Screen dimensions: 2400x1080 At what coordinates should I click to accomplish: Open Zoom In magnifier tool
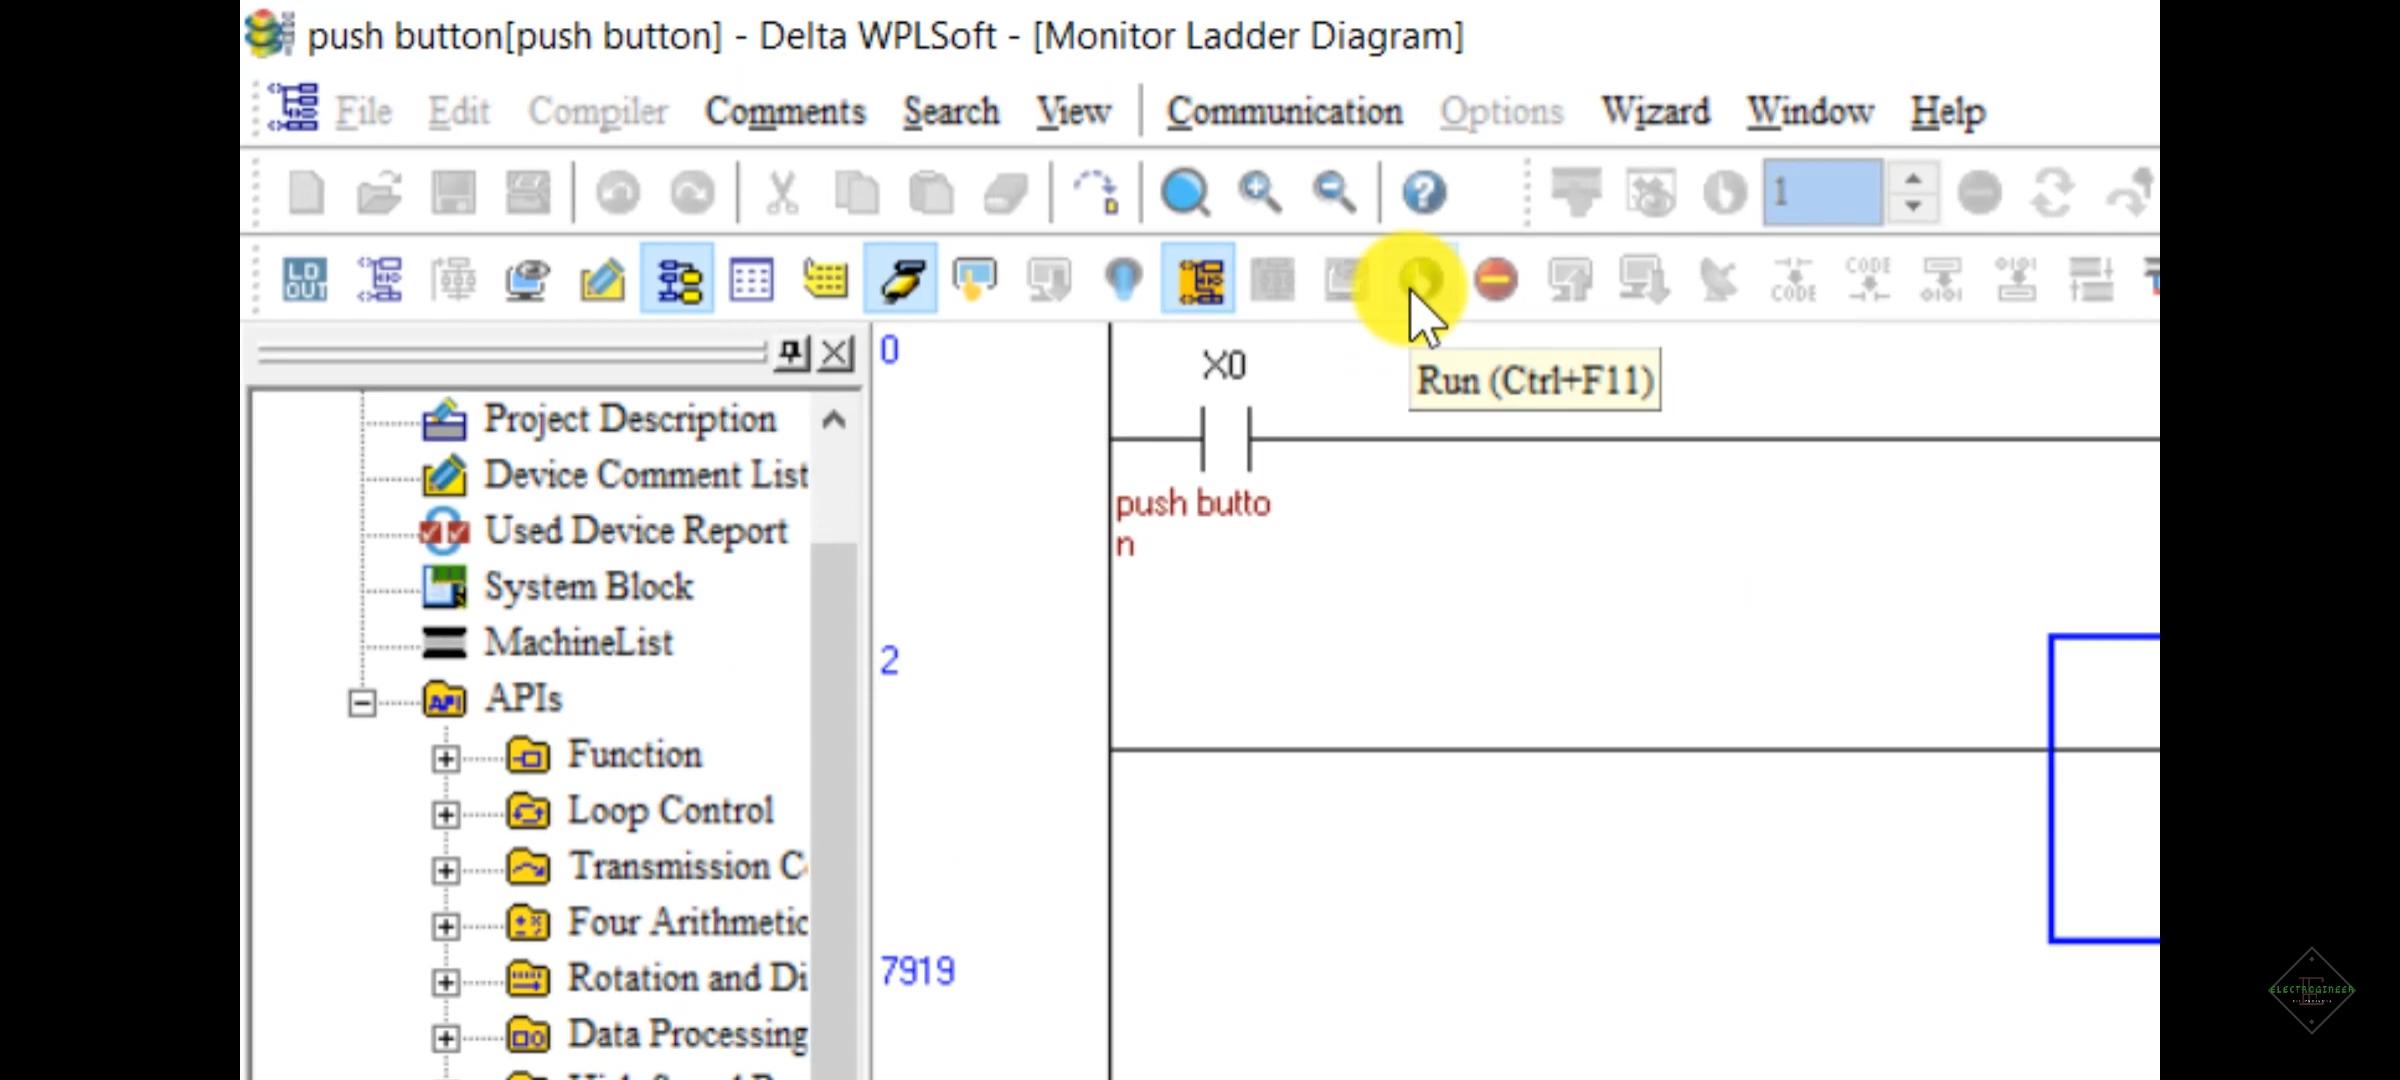point(1258,192)
